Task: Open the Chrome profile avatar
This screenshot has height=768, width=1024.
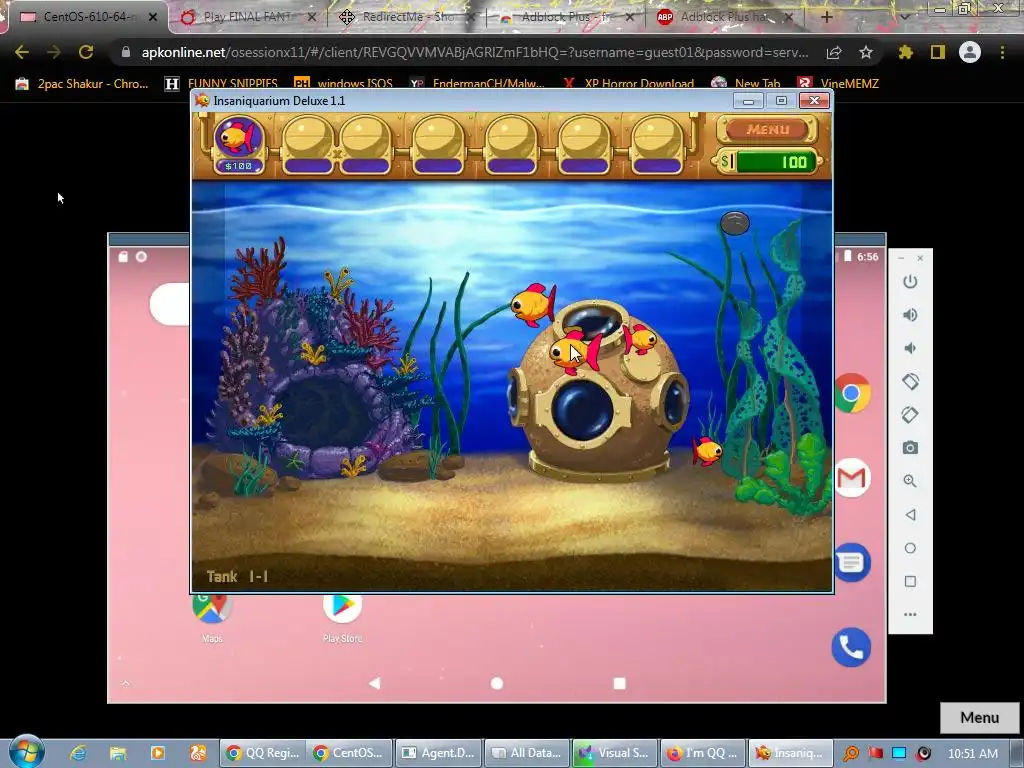Action: click(x=970, y=52)
